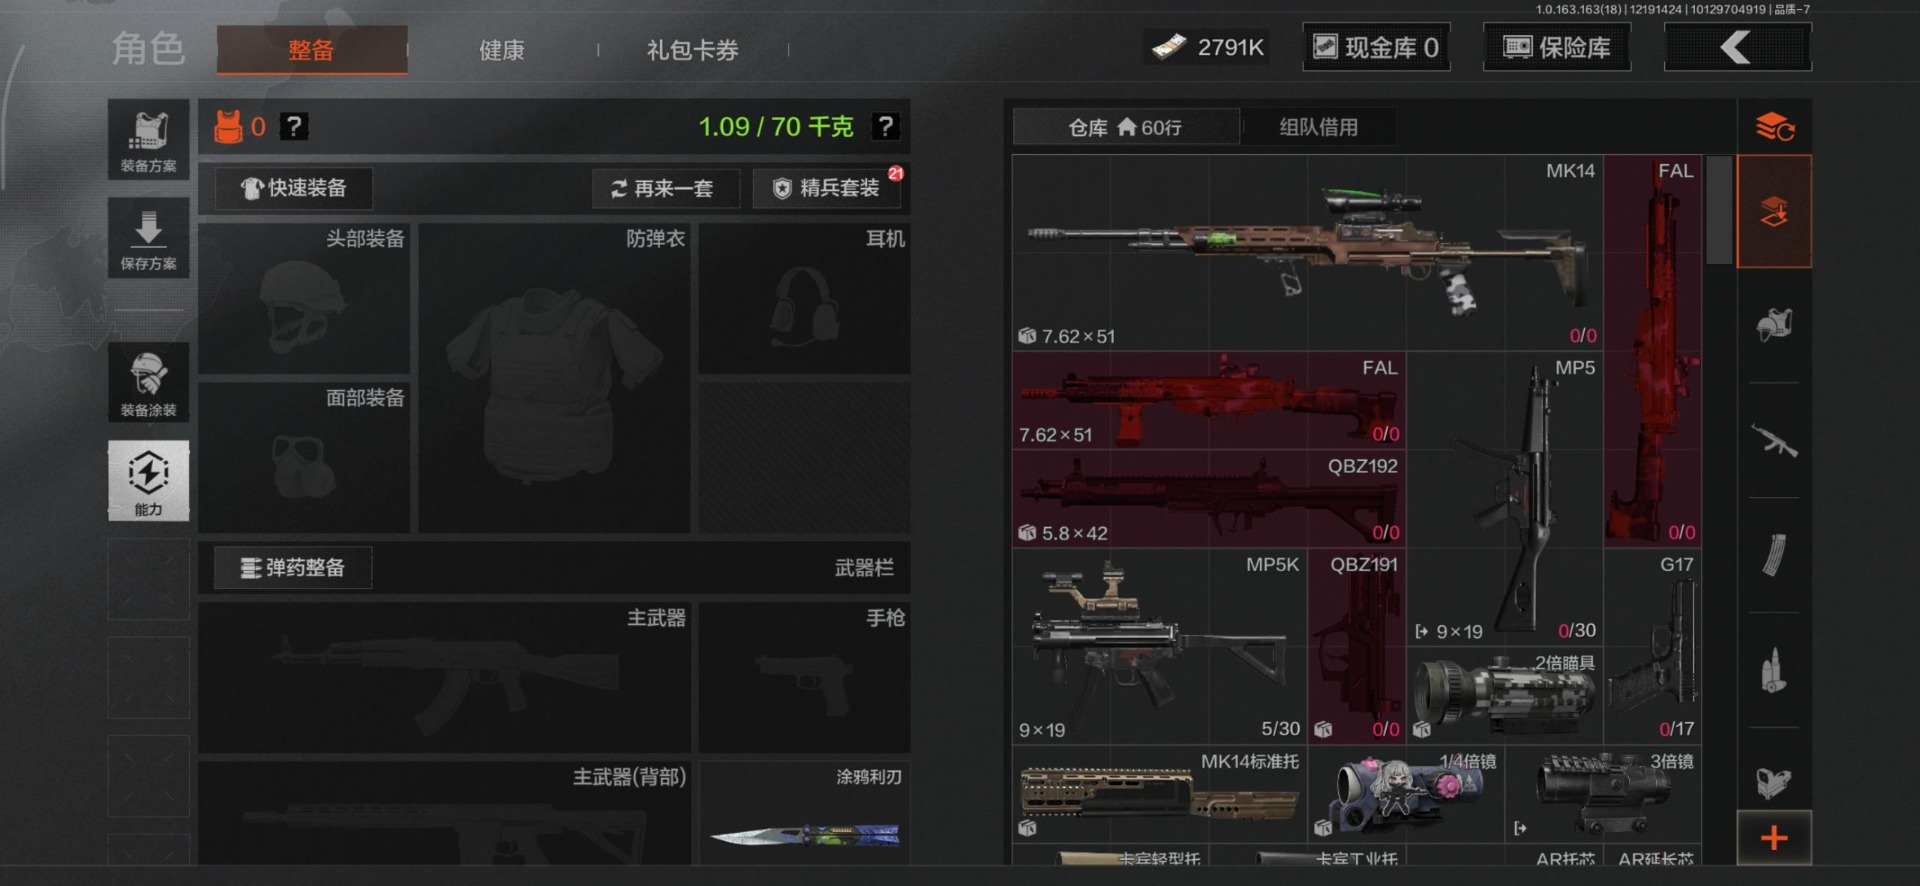Image resolution: width=1920 pixels, height=886 pixels.
Task: Open the 装备涂装 gear skin icon
Action: click(x=148, y=383)
